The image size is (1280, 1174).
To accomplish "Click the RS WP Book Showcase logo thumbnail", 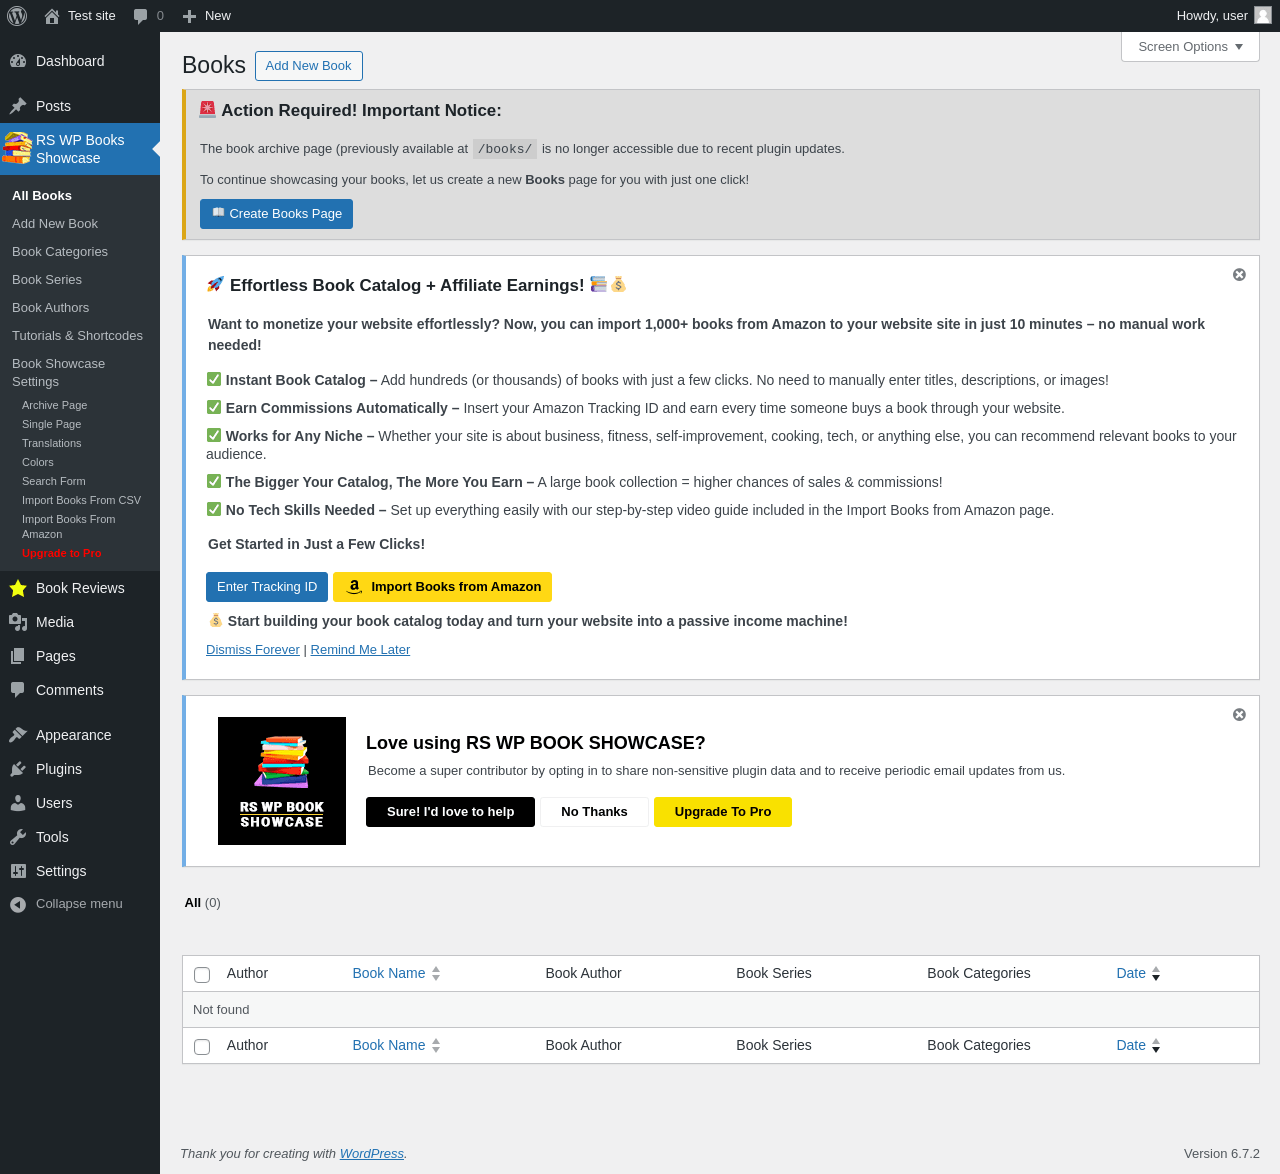I will point(282,781).
